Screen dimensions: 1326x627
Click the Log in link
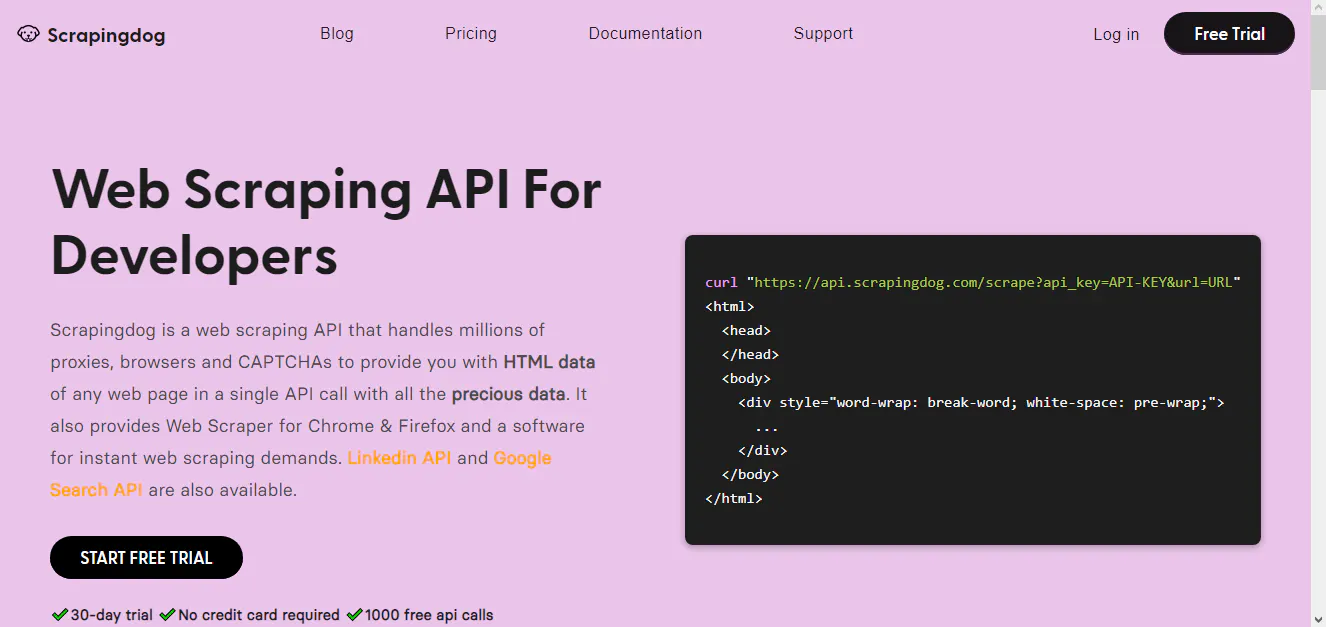pos(1116,34)
